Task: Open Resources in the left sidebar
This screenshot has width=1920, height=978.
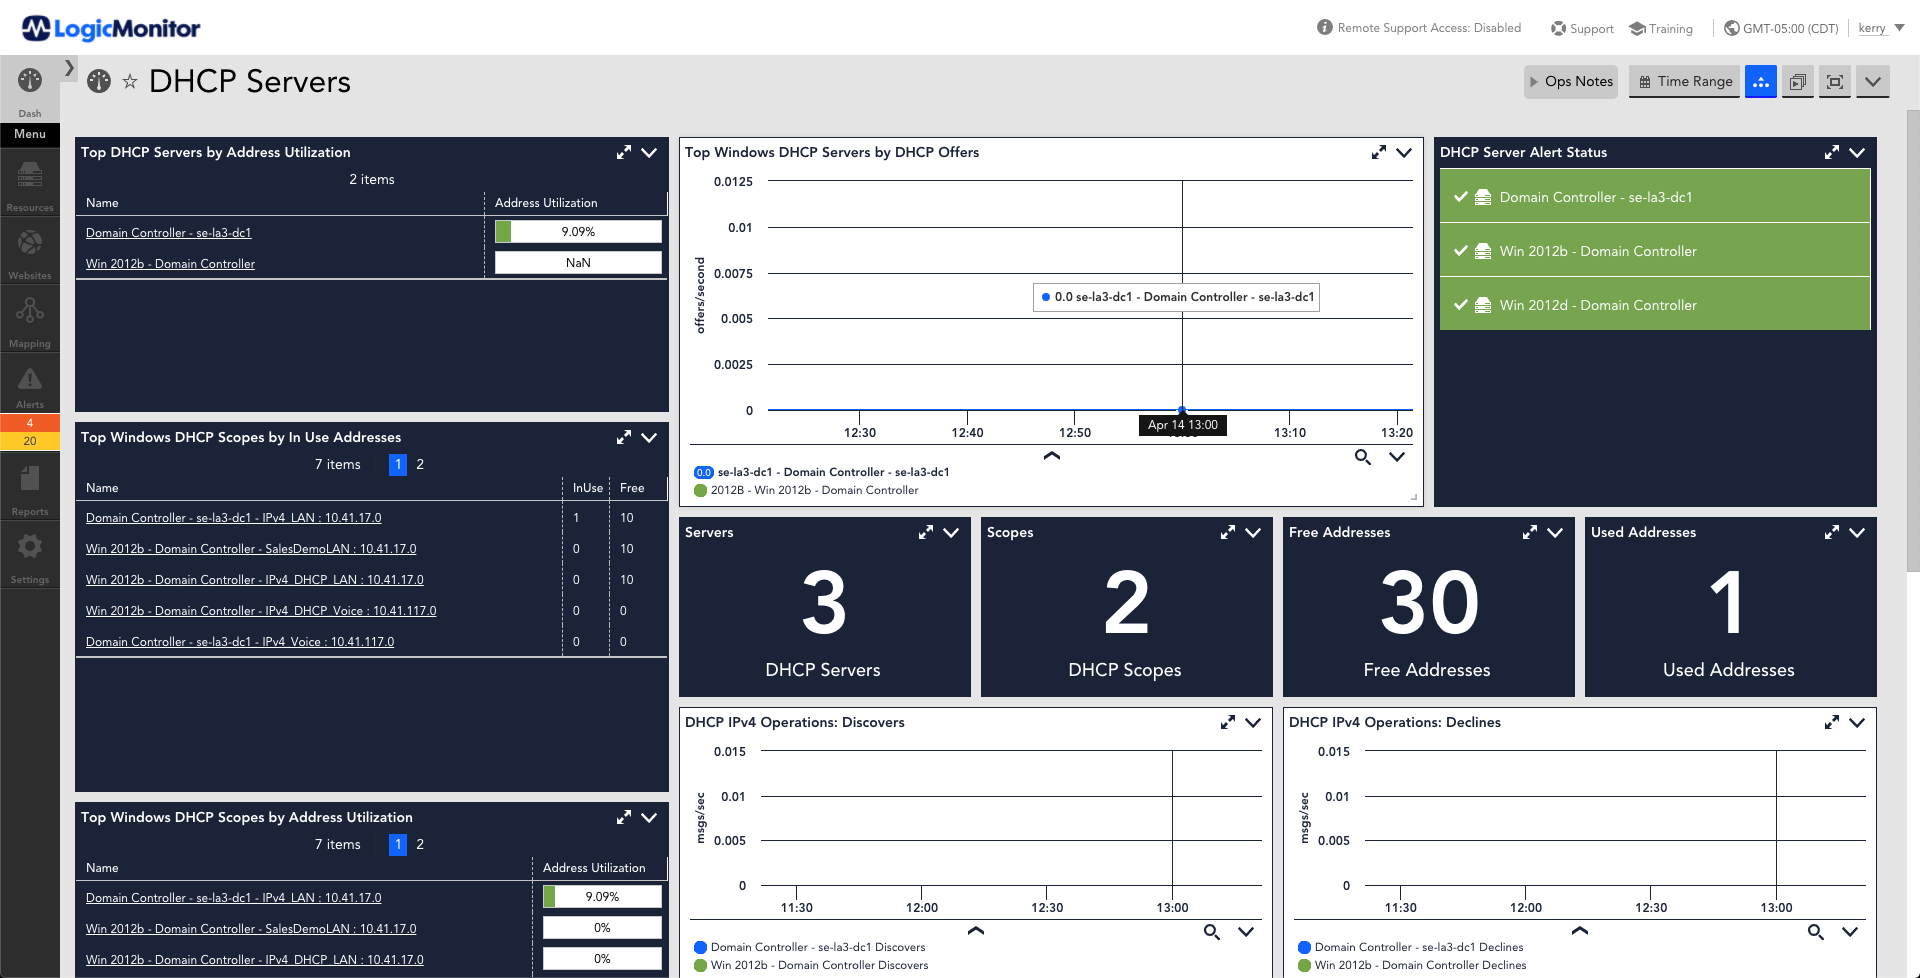Action: coord(30,185)
